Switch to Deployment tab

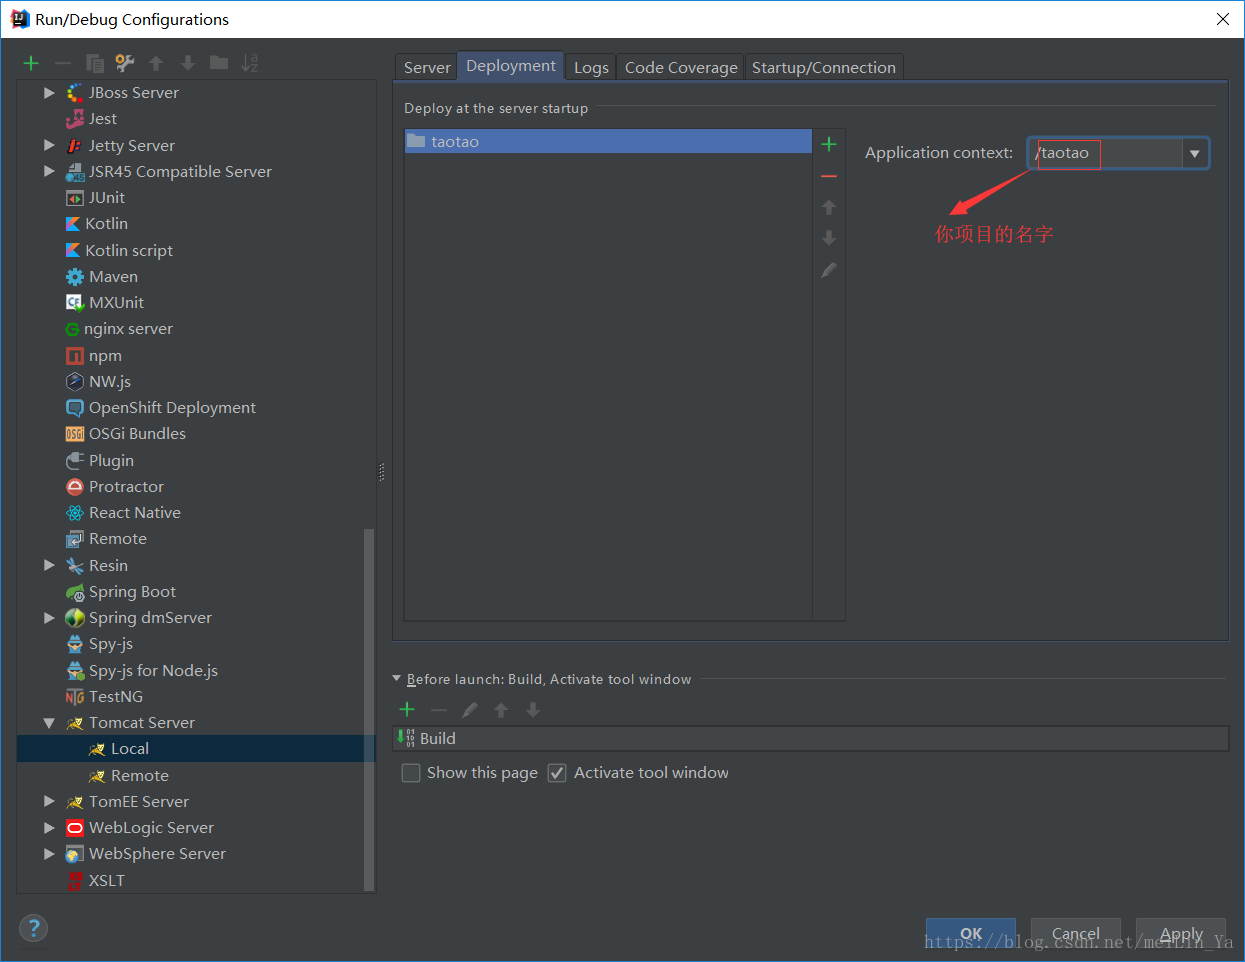tap(511, 66)
